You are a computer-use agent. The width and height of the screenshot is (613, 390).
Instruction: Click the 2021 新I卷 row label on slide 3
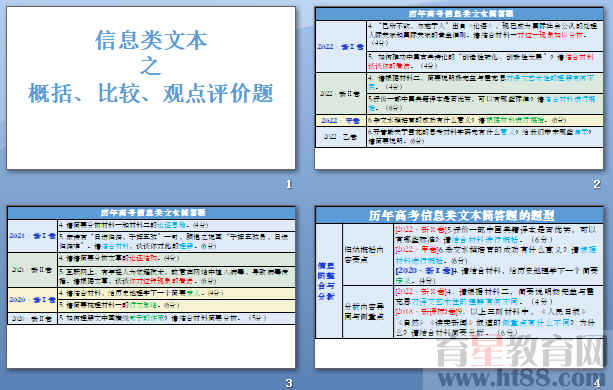point(32,236)
